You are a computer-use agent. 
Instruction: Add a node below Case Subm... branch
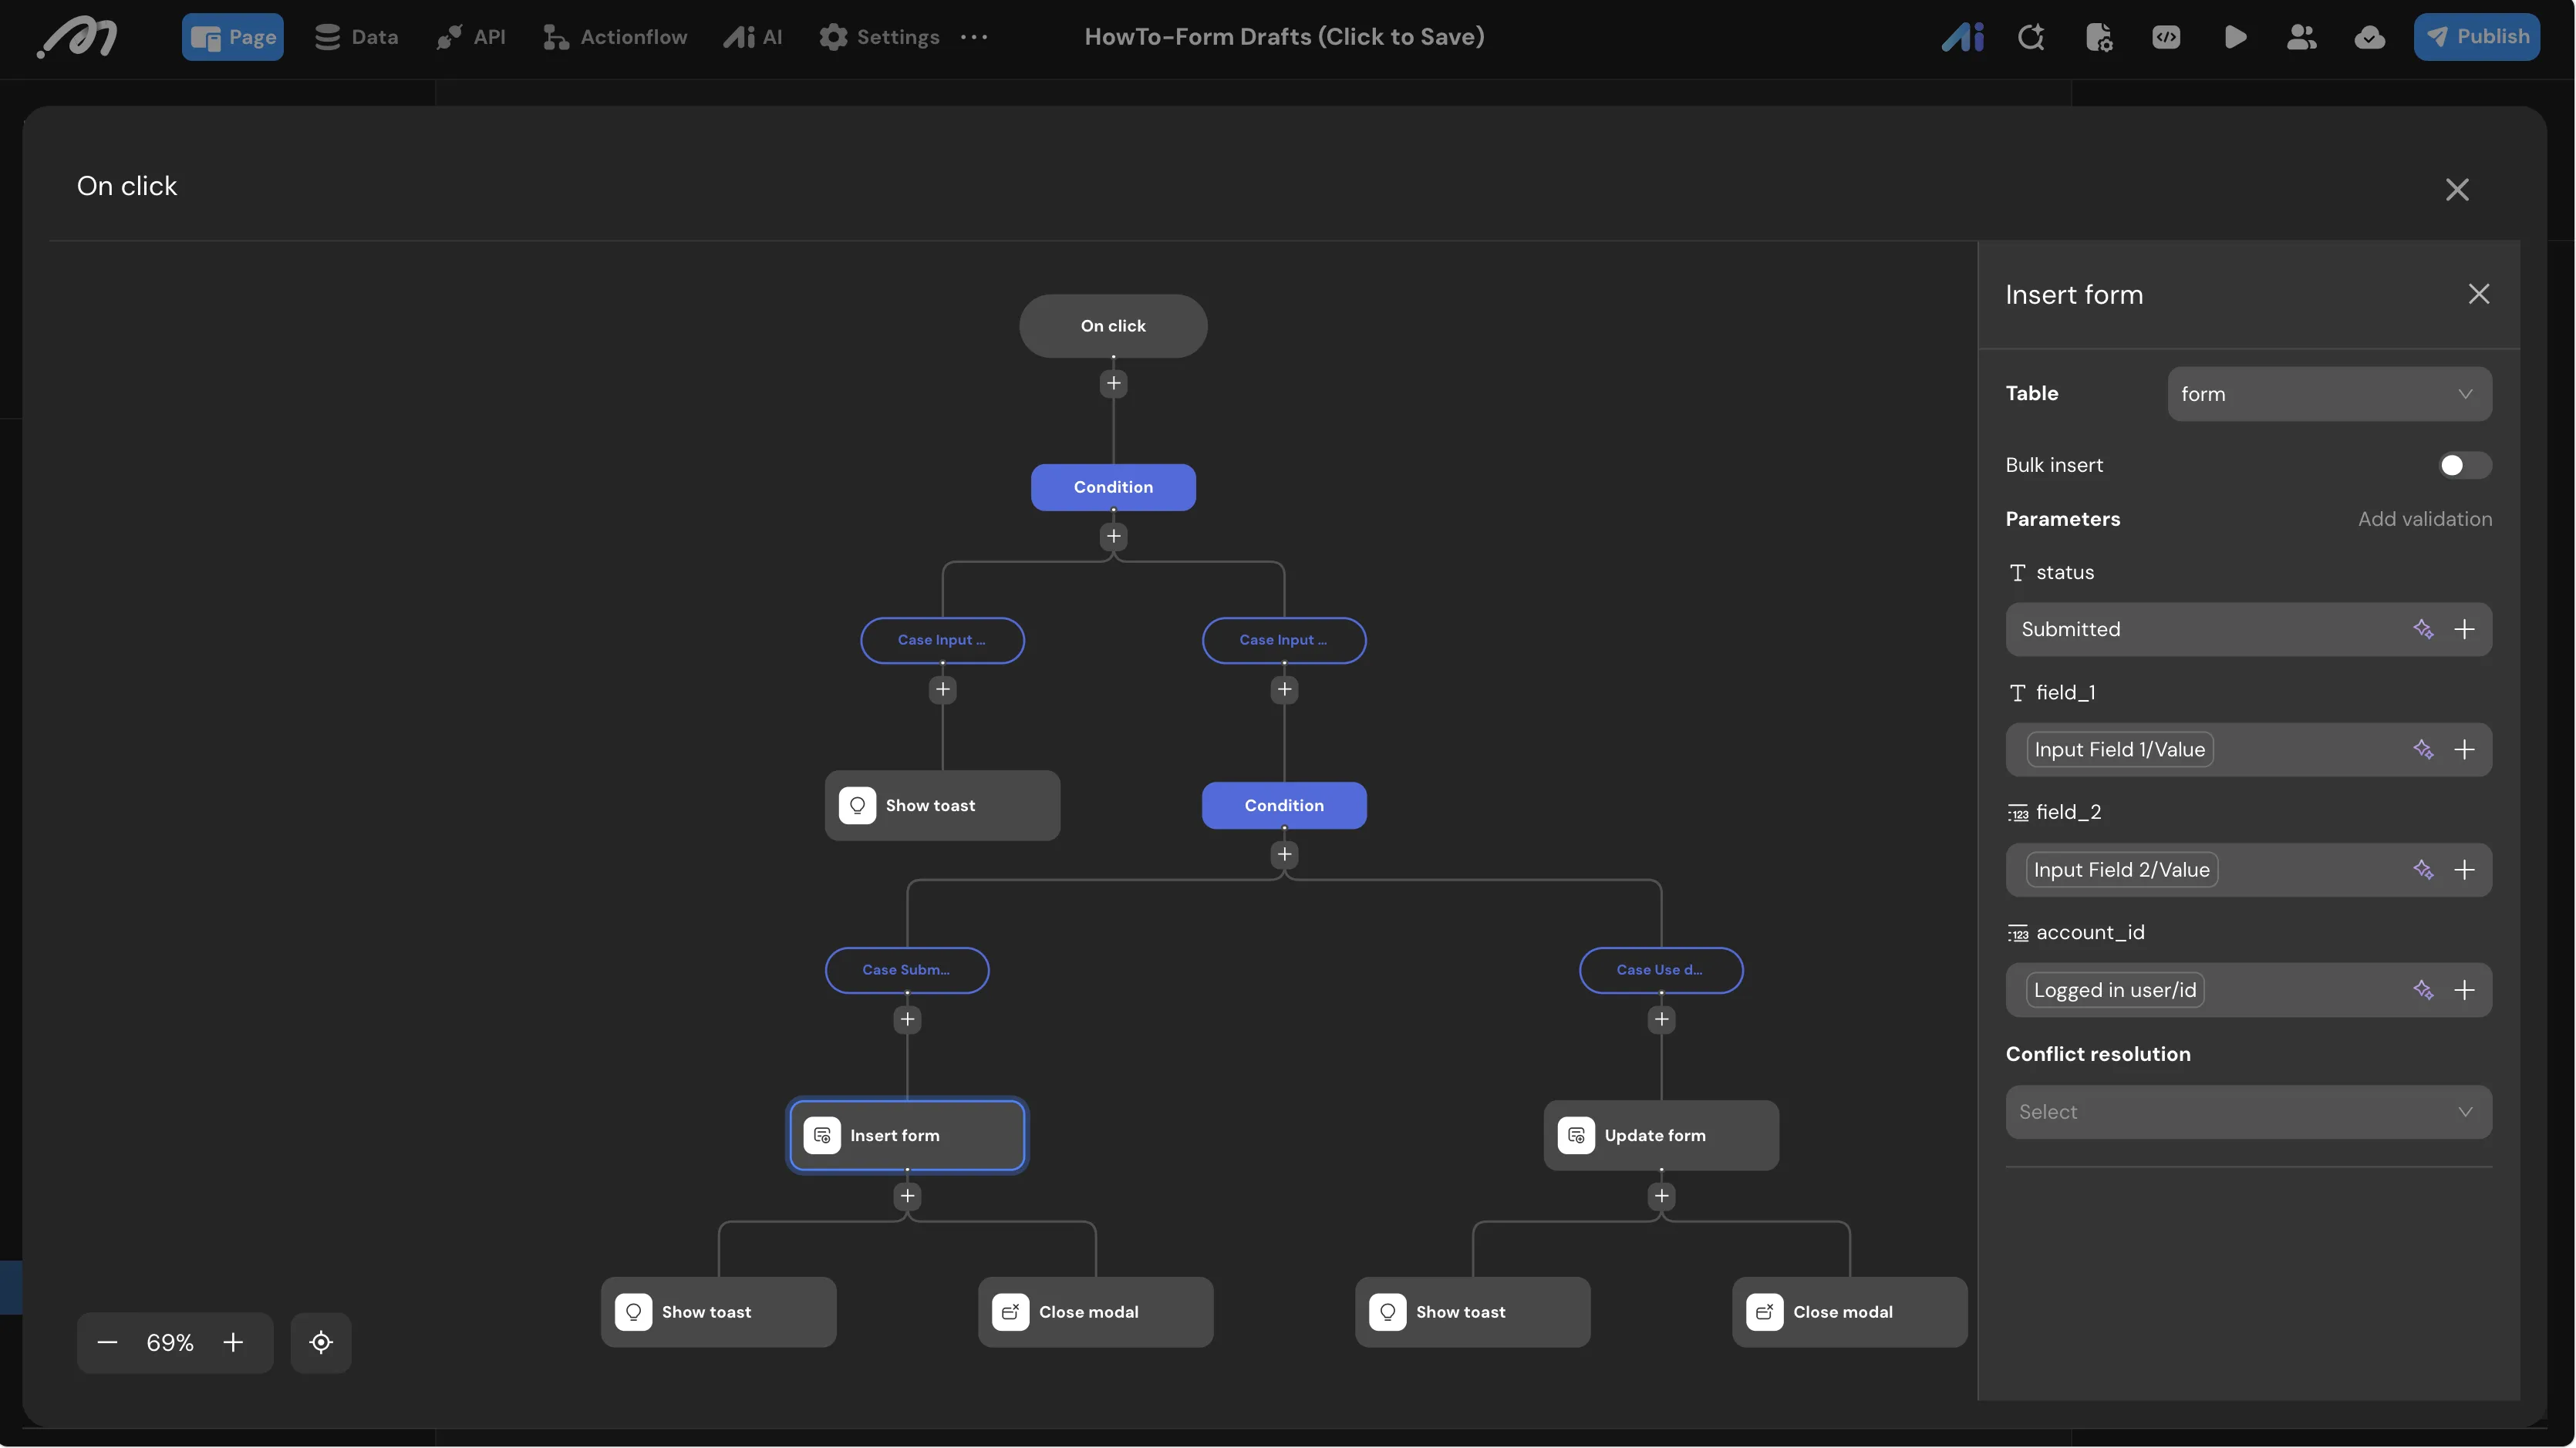(907, 1020)
